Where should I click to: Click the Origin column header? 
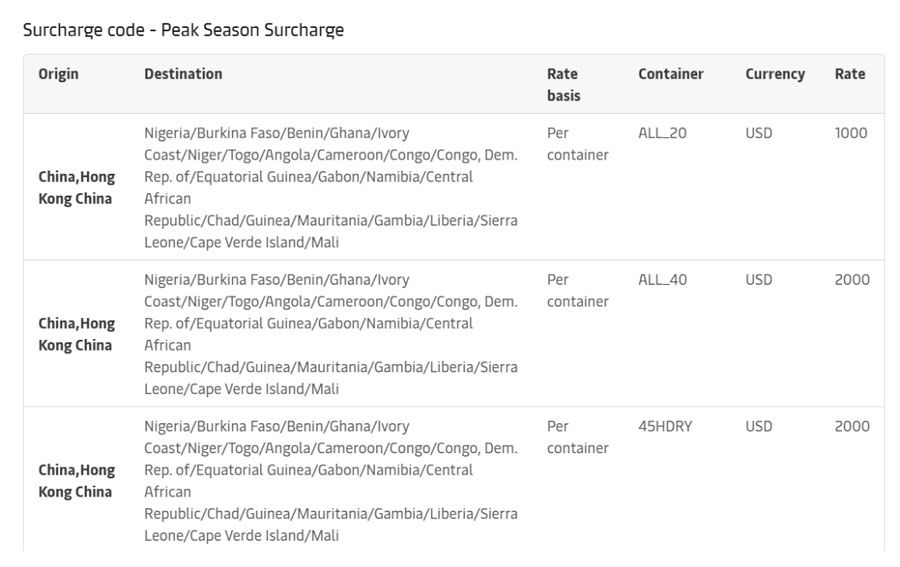pyautogui.click(x=58, y=74)
